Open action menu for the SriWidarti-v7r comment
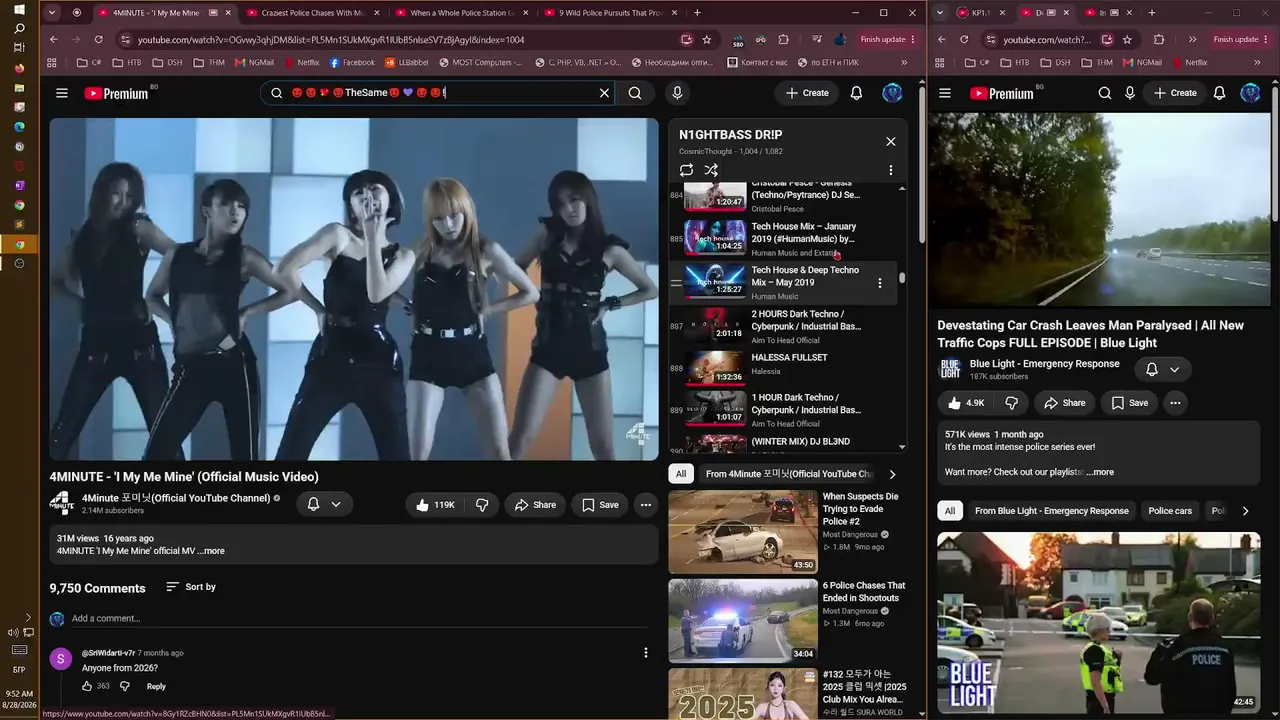This screenshot has width=1280, height=720. coord(646,653)
